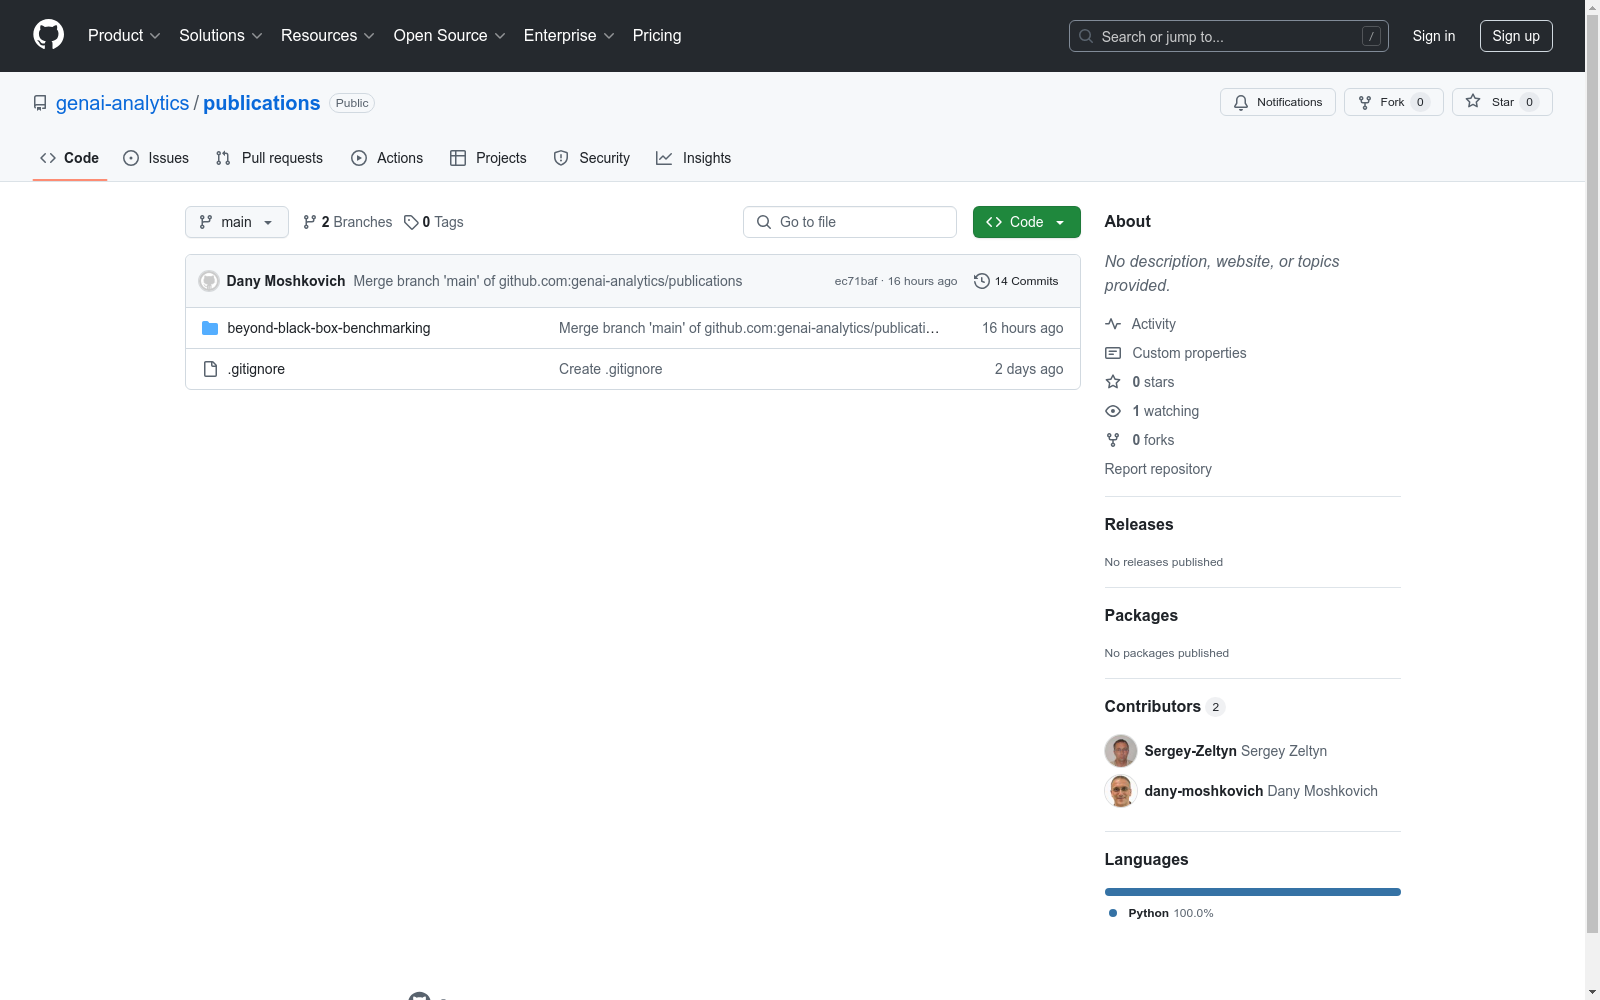Open the Releases section heading
Screen dimensions: 1600x1000
(1139, 525)
